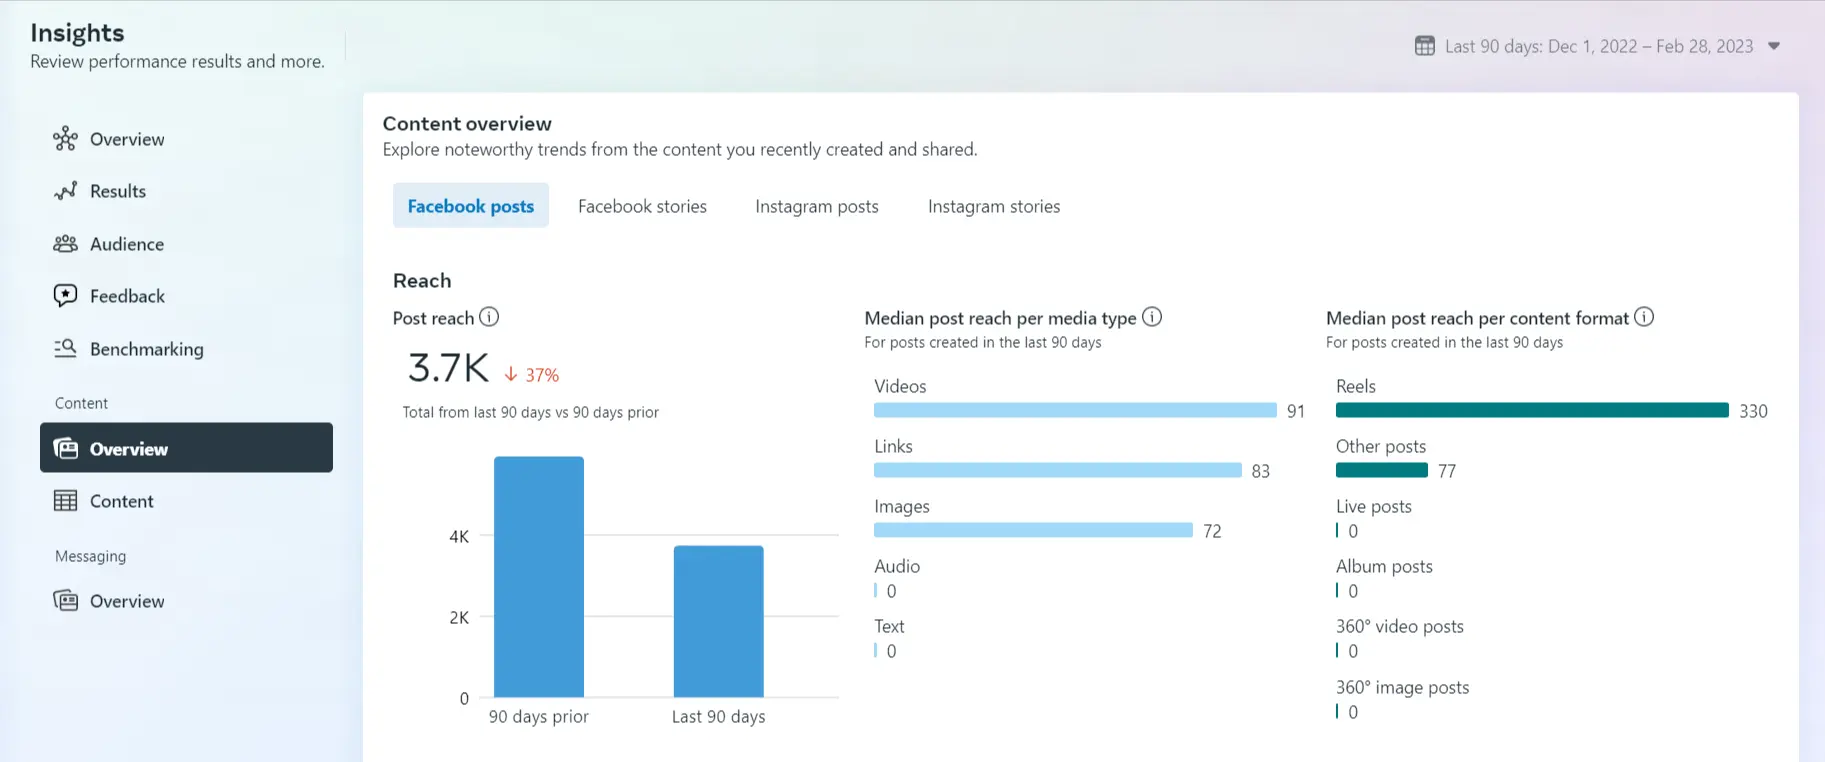Screen dimensions: 1825x762
Task: Switch to the Facebook stories tab
Action: pyautogui.click(x=642, y=206)
